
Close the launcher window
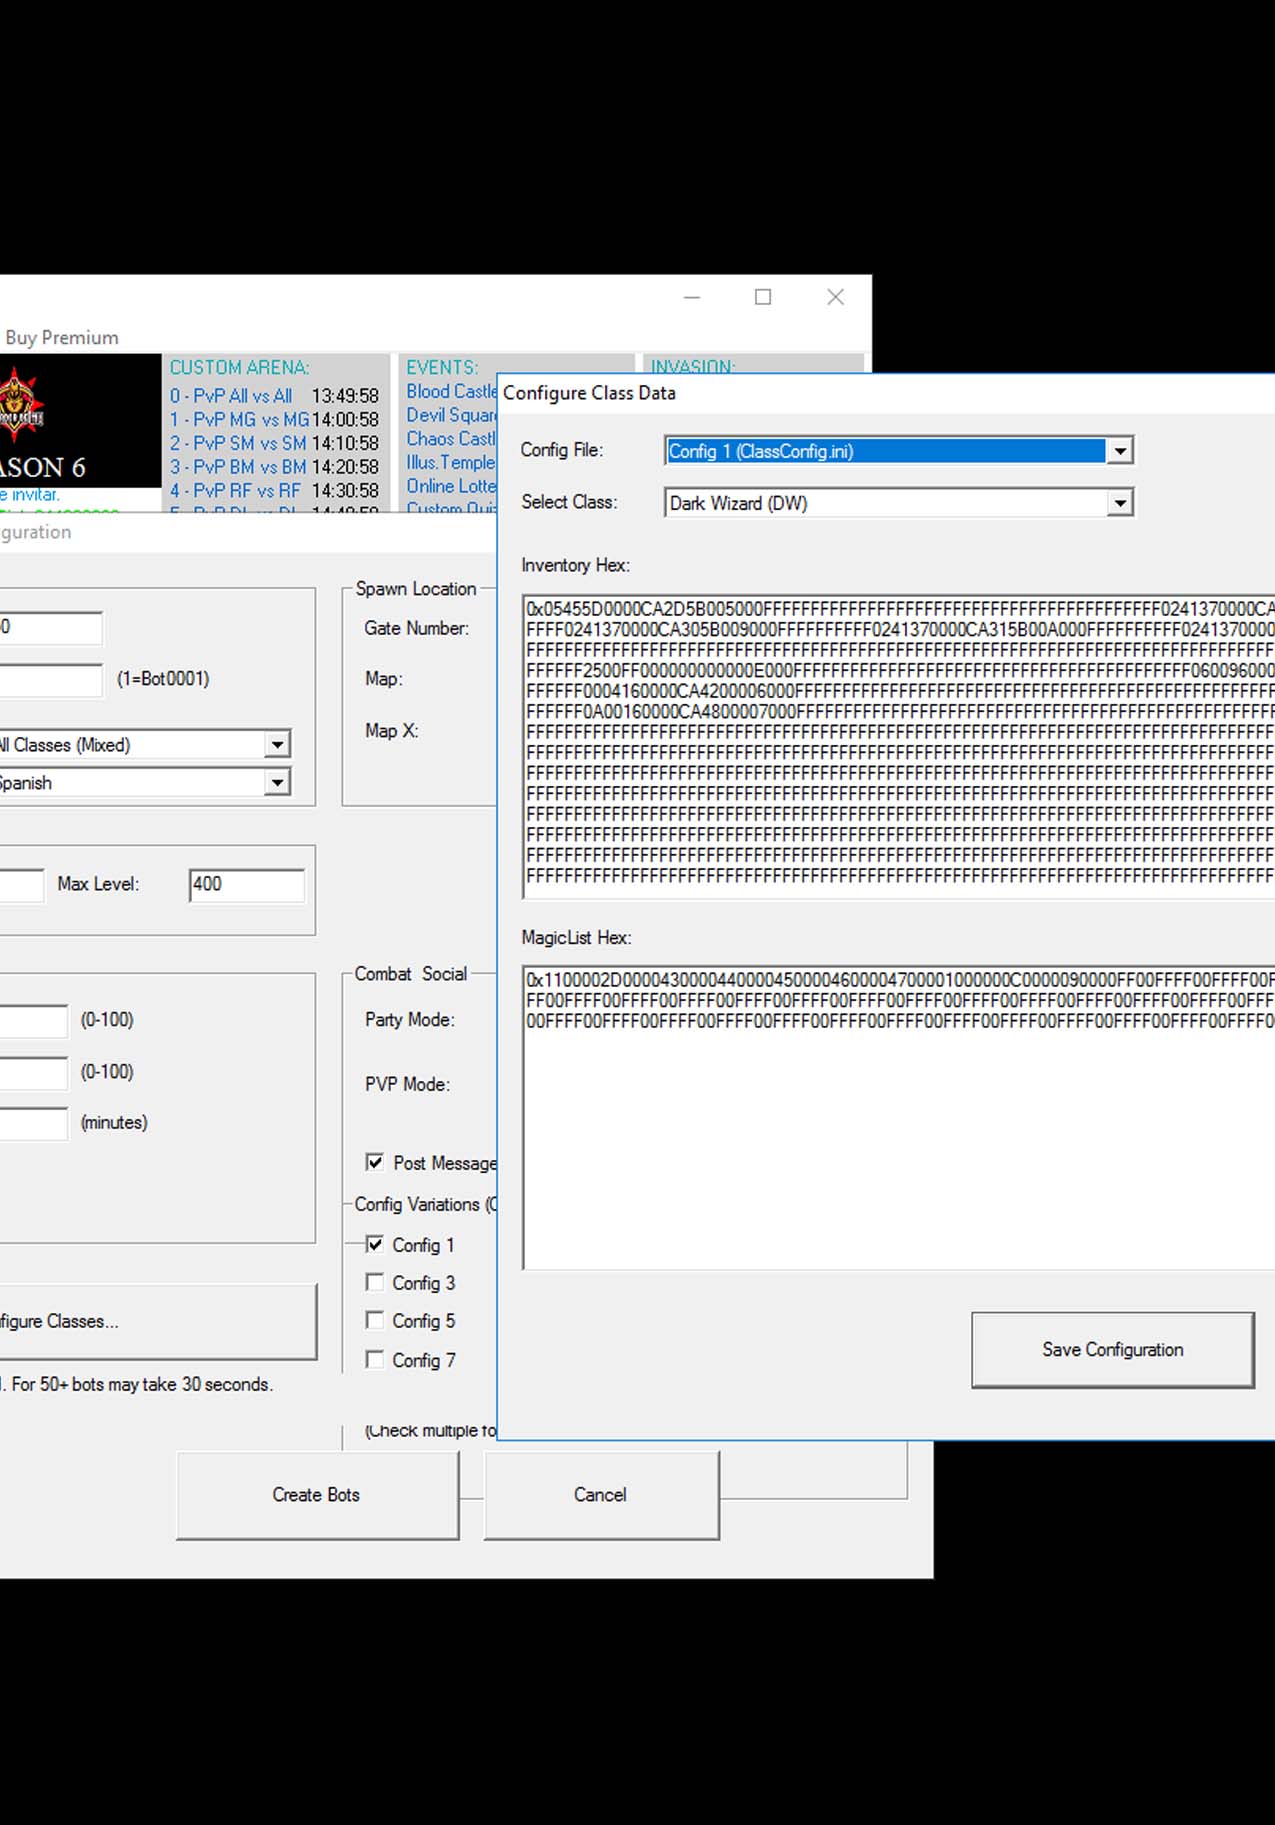pyautogui.click(x=835, y=297)
